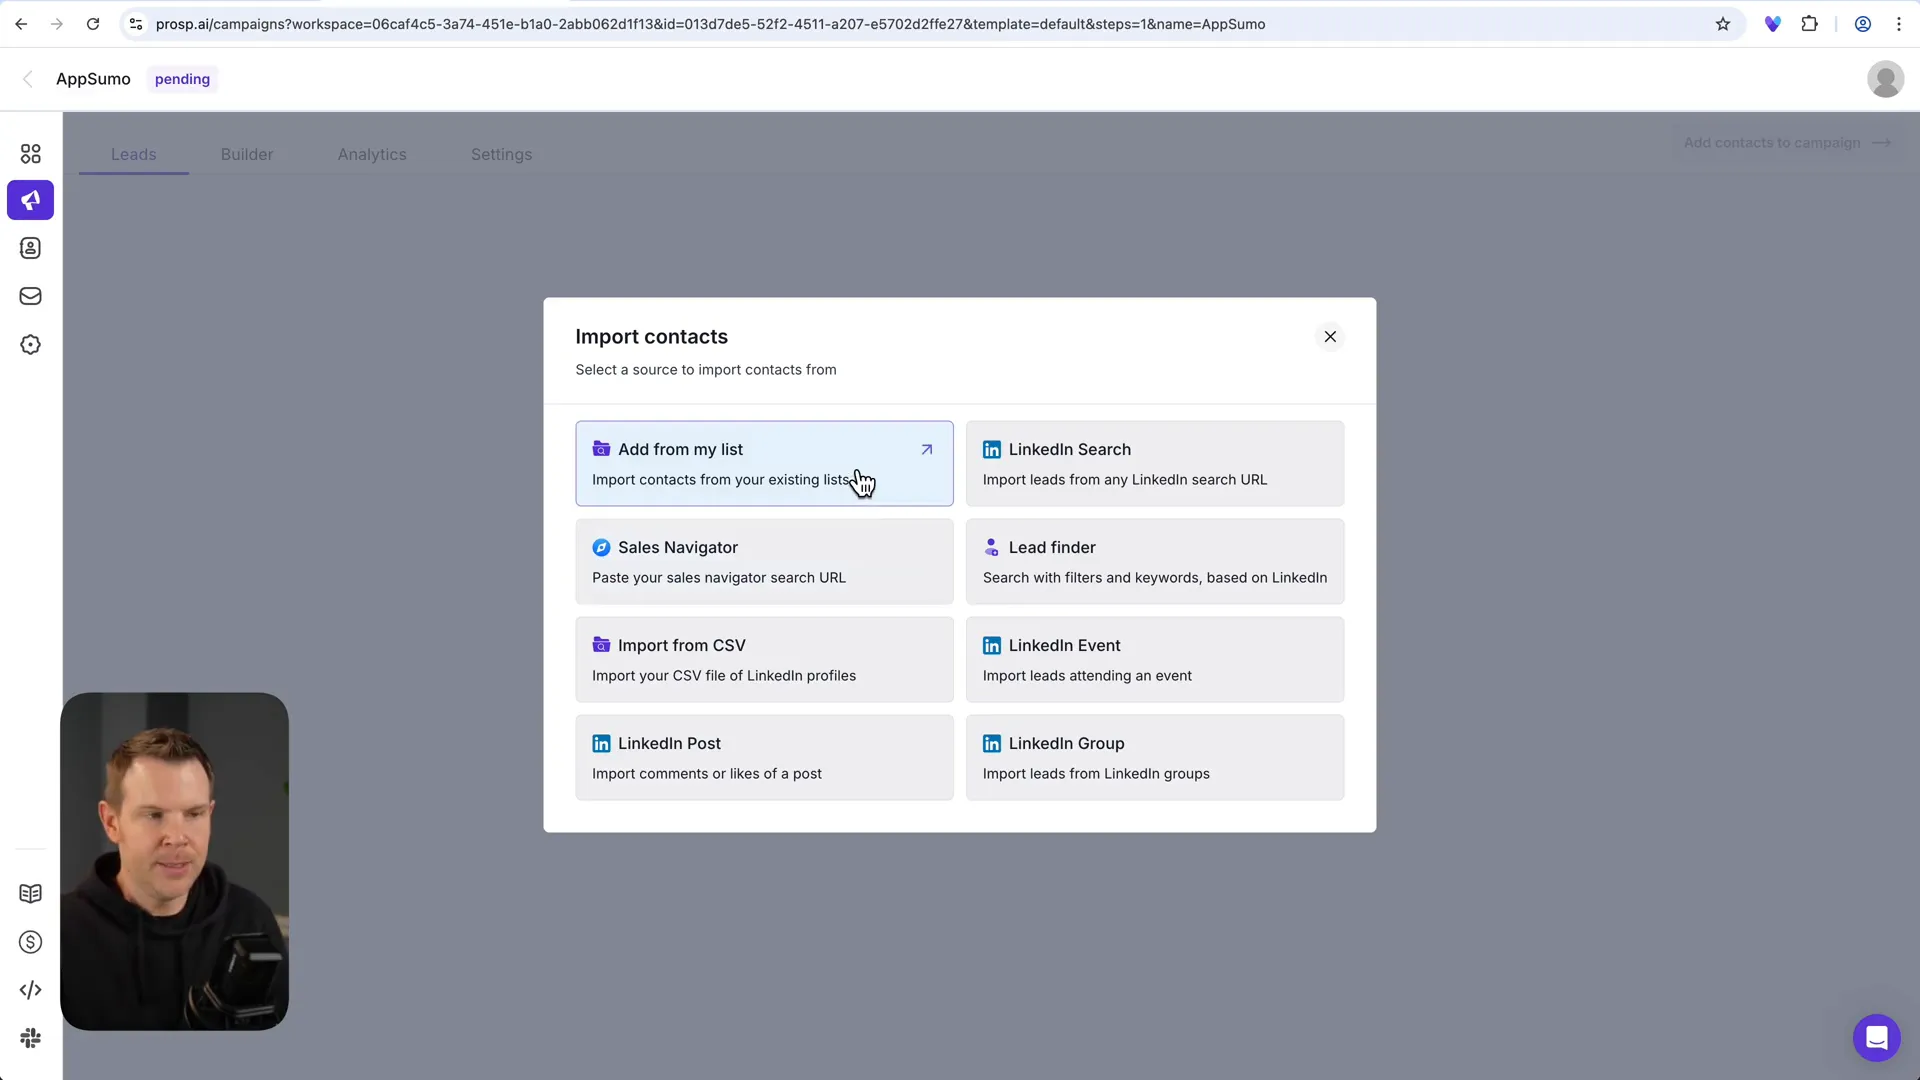Open the campaigns megaphone icon in sidebar
Screen dimensions: 1920x1080
click(30, 200)
